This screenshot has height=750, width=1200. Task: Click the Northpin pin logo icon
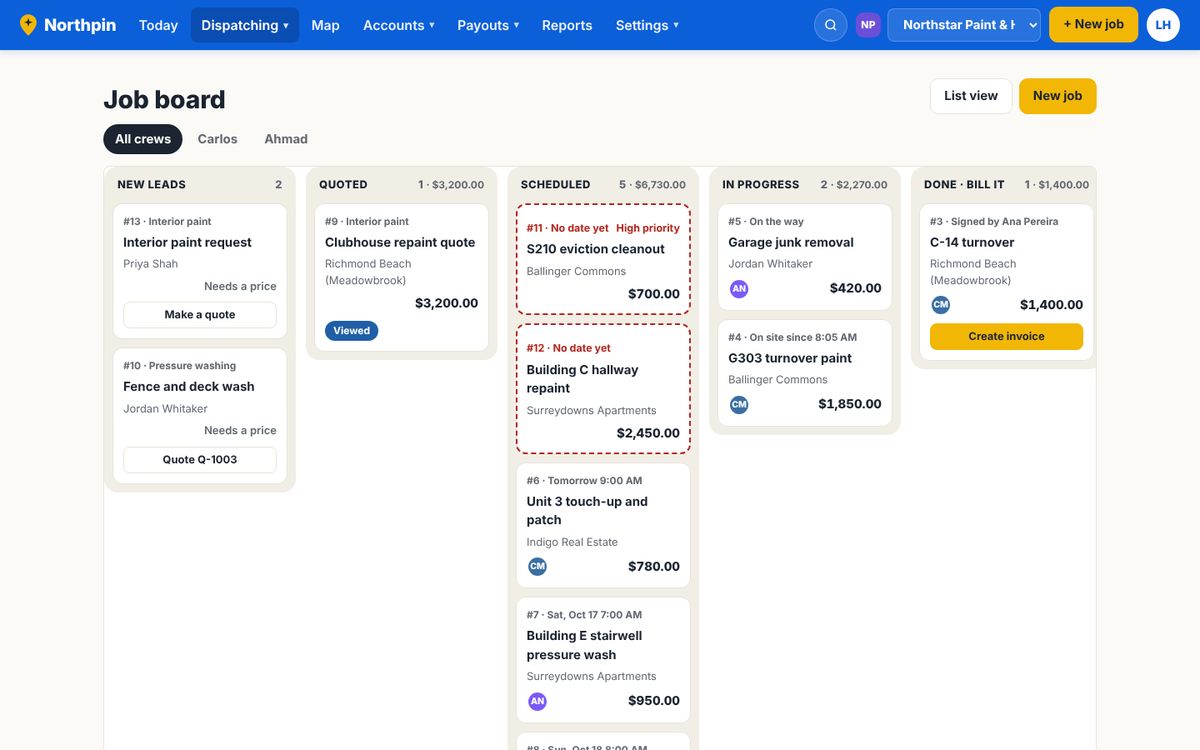tap(28, 25)
